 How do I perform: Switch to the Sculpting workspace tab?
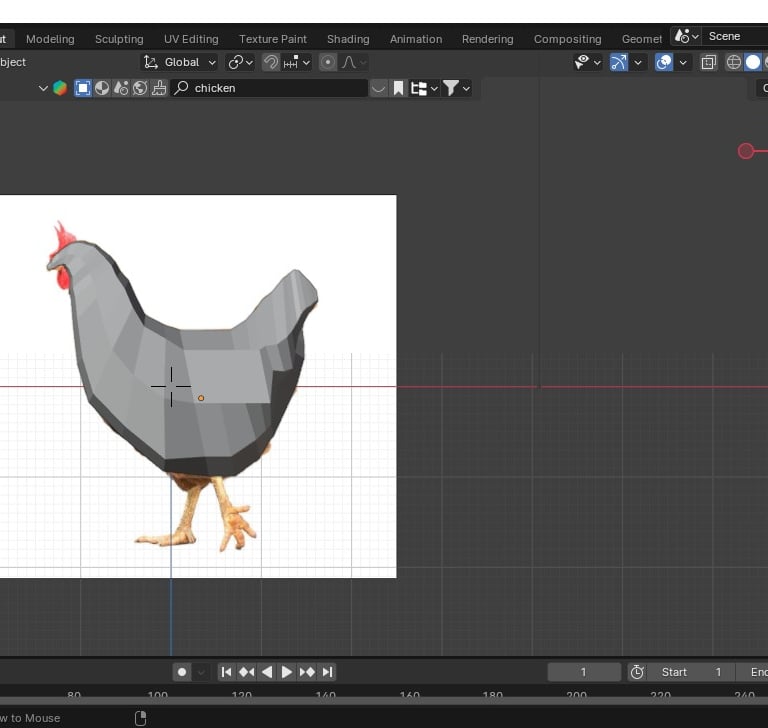[x=119, y=39]
